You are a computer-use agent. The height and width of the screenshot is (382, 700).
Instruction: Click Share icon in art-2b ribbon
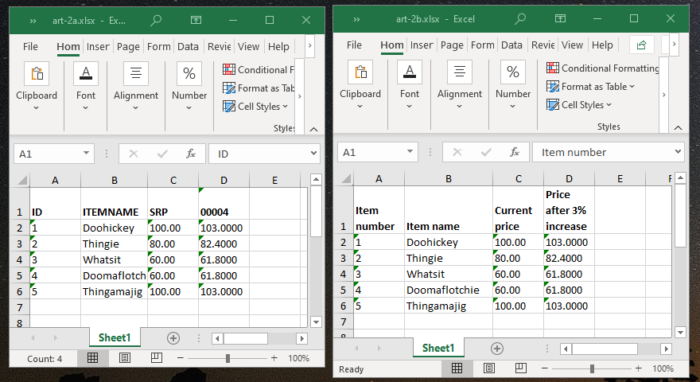click(x=642, y=45)
